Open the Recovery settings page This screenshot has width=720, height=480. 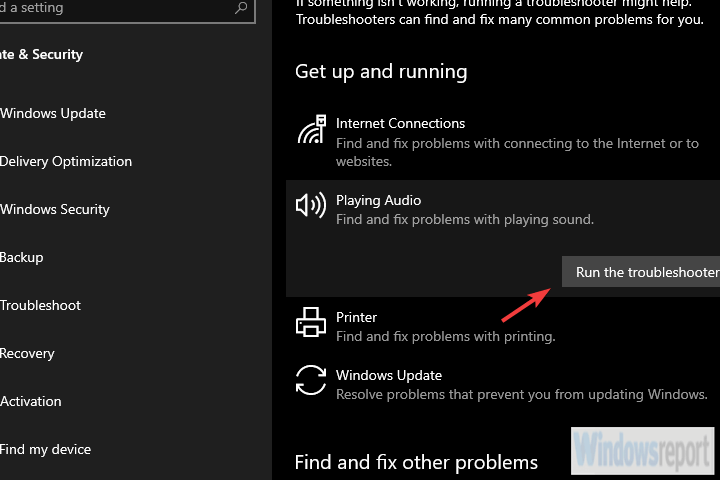tap(27, 354)
